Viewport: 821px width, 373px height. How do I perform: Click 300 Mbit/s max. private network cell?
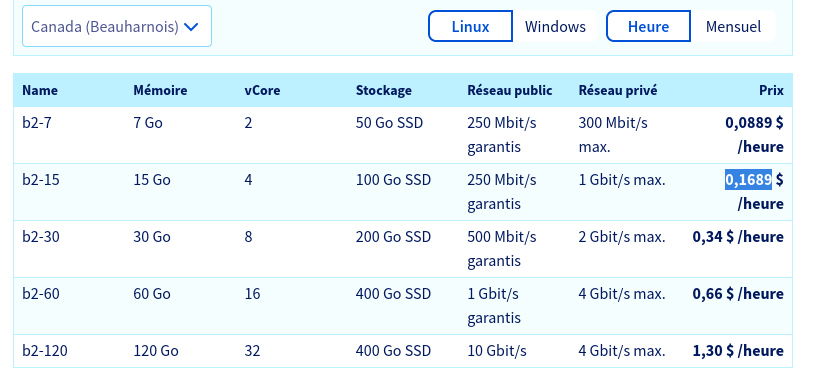coord(613,135)
